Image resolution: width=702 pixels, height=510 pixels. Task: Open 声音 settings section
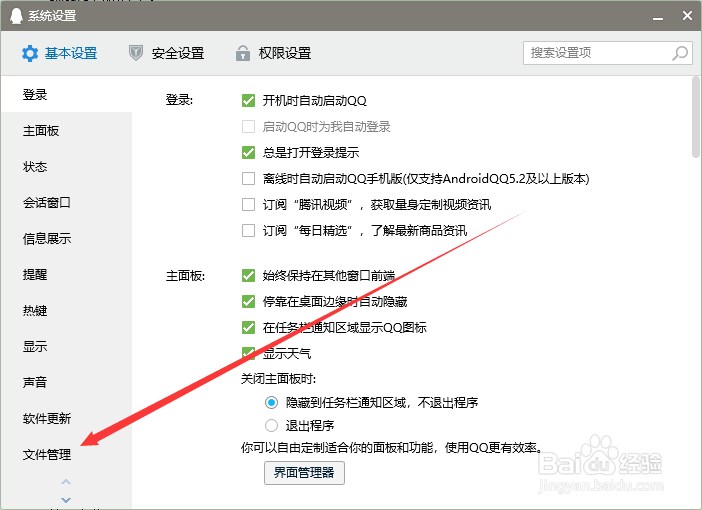coord(67,382)
